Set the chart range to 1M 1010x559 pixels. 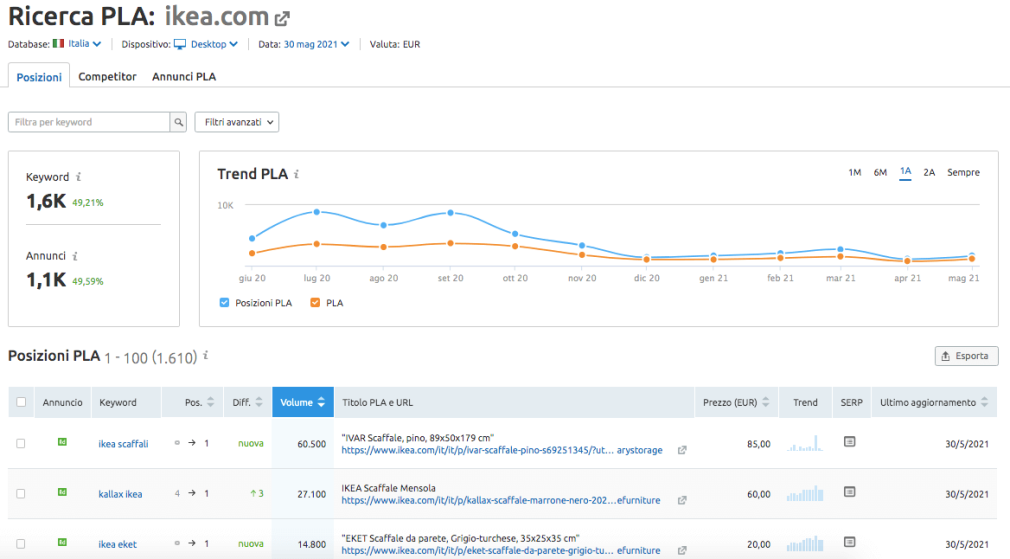[x=855, y=173]
